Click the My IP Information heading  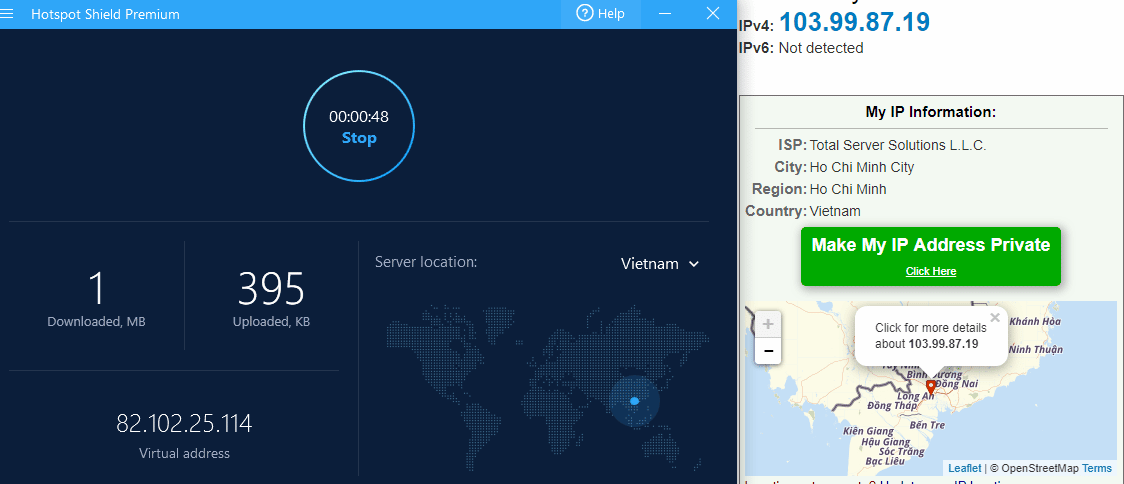[930, 113]
